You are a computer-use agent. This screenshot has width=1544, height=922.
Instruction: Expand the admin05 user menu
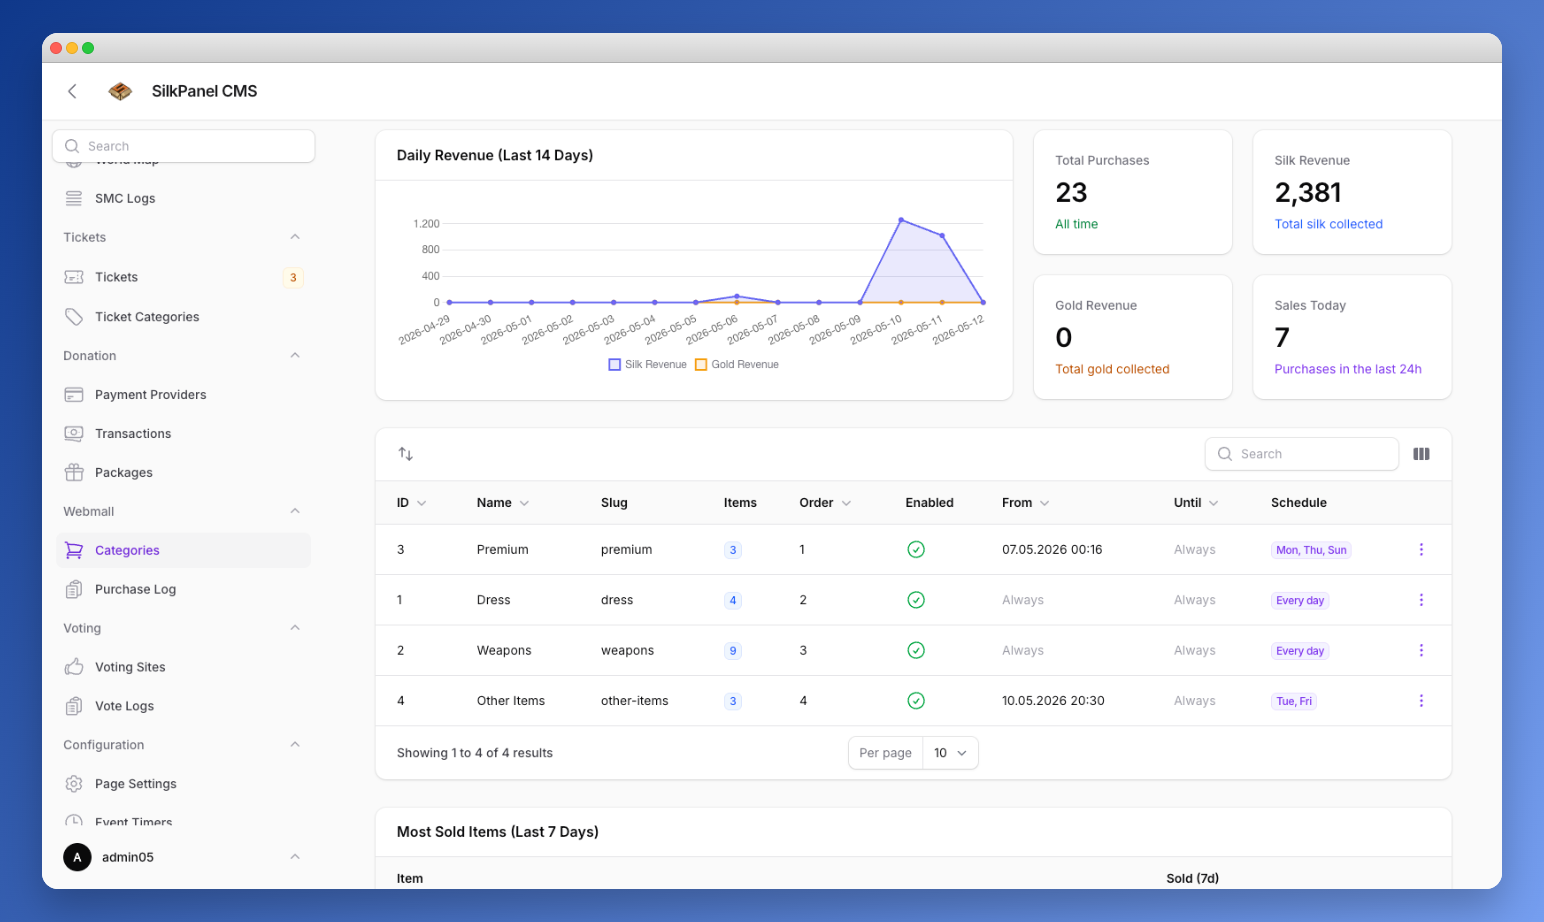295,857
